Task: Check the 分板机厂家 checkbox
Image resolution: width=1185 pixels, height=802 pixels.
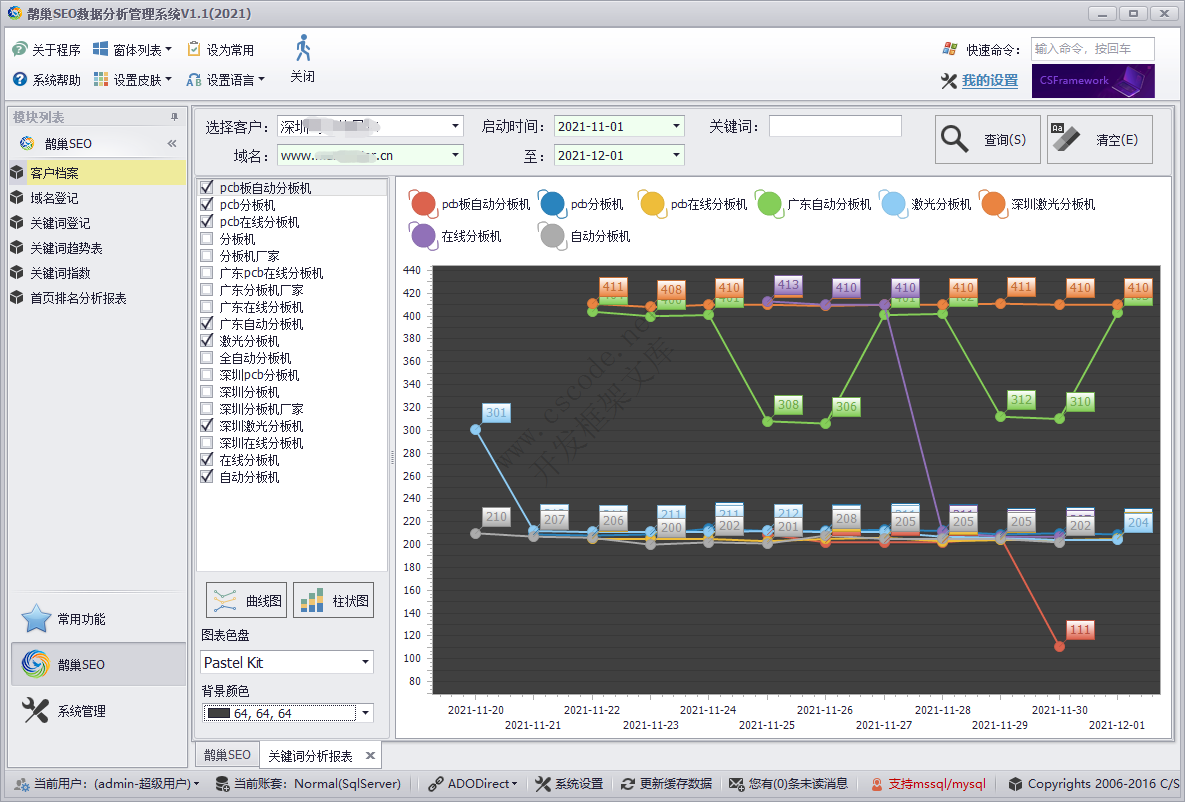Action: (206, 255)
